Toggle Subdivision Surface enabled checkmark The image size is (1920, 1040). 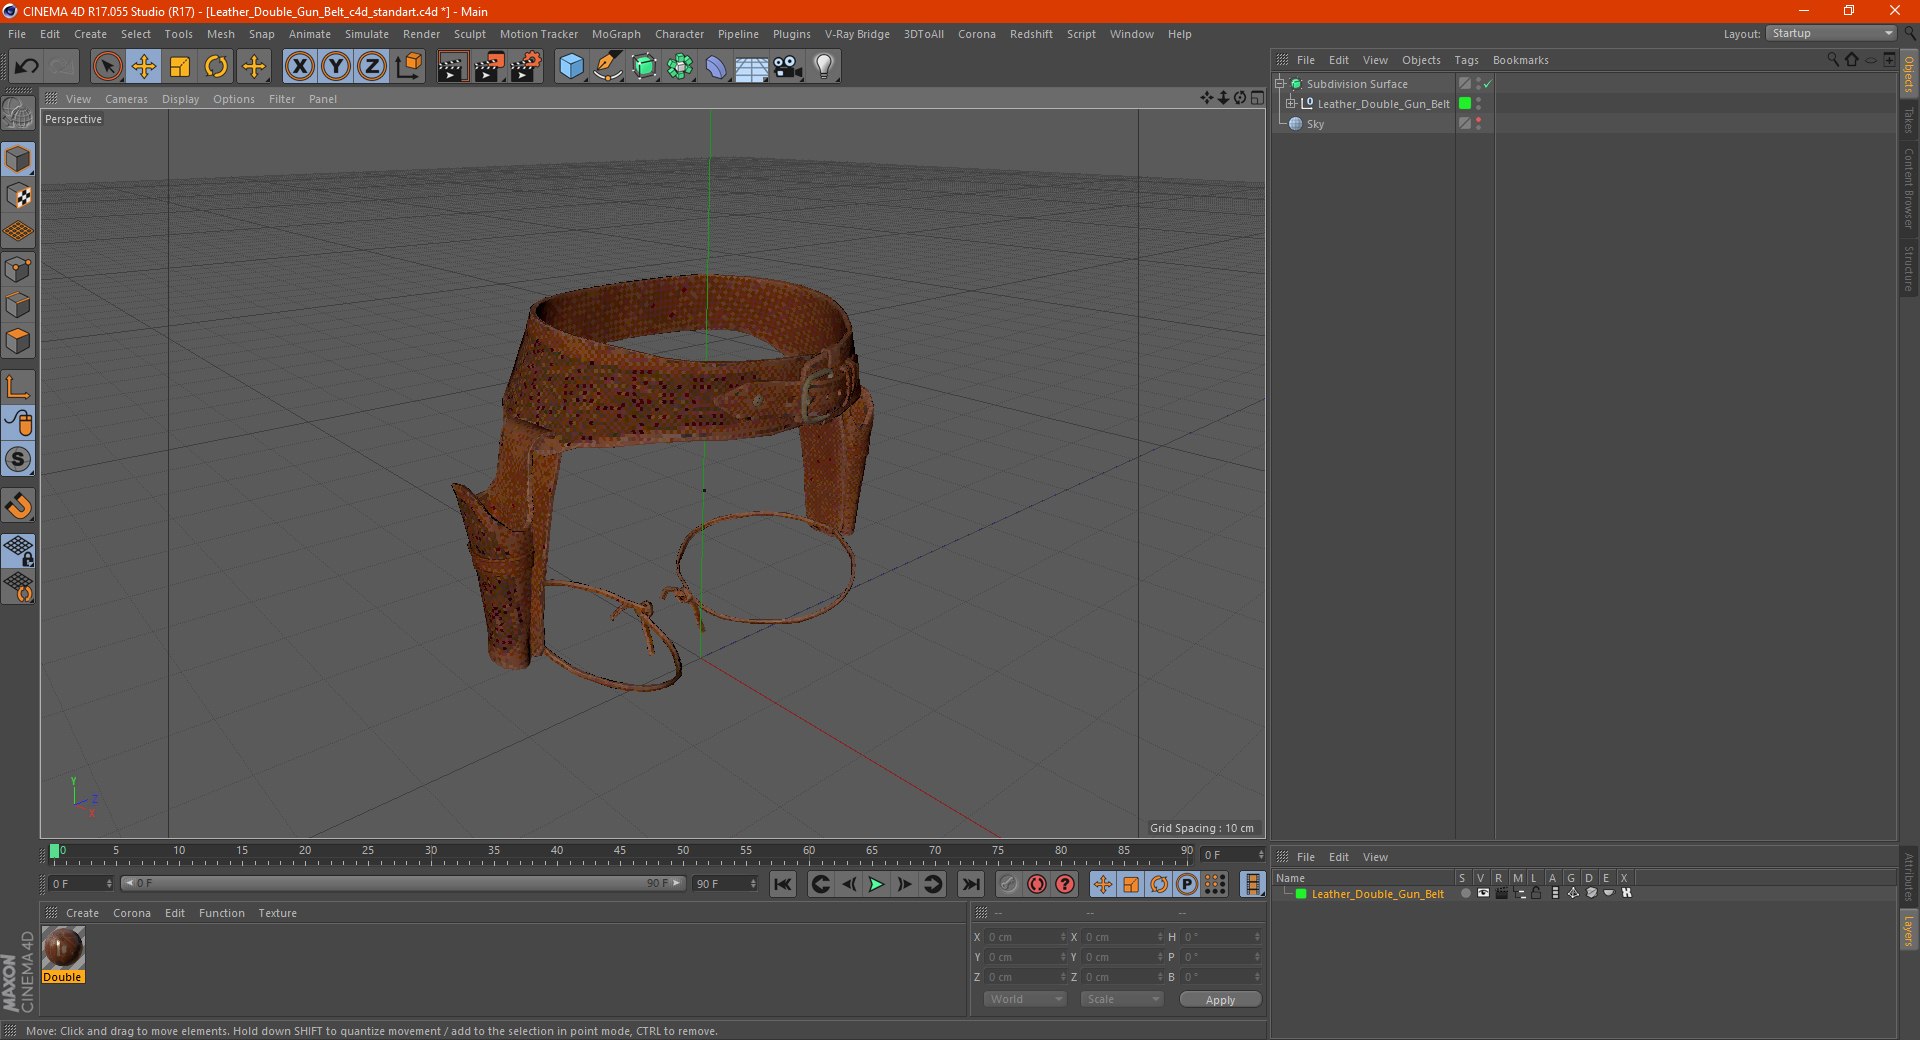coord(1488,84)
